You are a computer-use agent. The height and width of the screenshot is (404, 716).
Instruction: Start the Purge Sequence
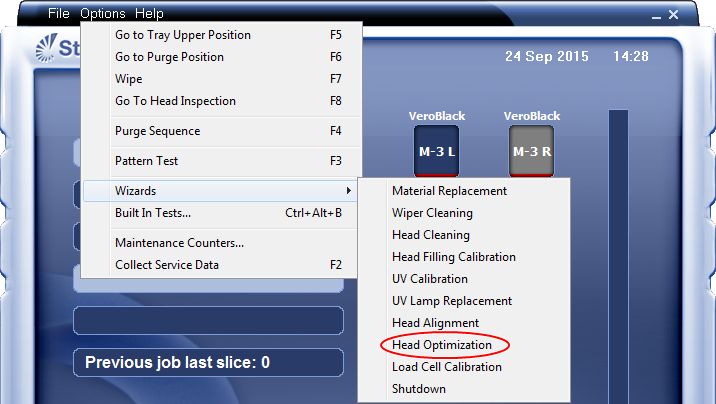tap(157, 131)
